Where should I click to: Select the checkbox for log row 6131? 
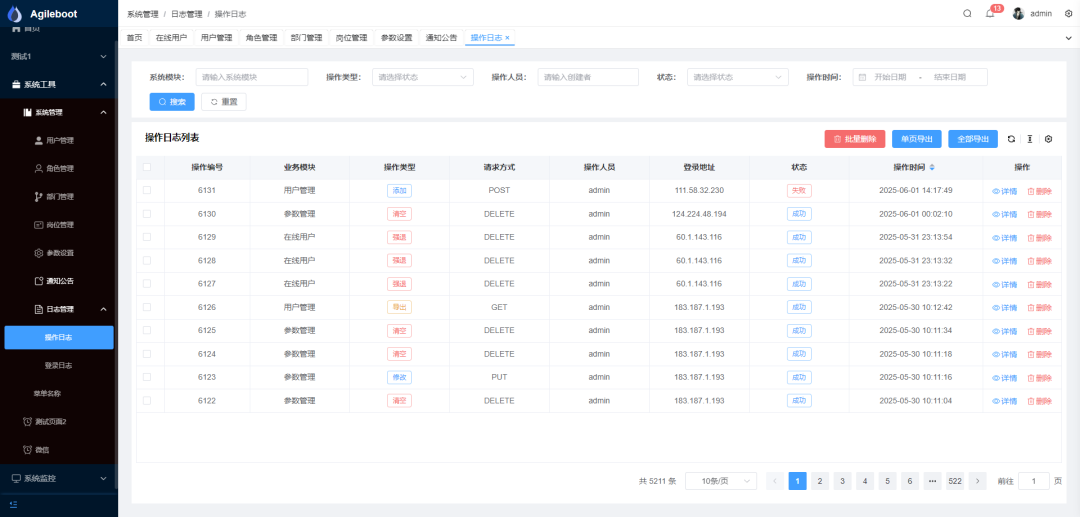coord(147,190)
